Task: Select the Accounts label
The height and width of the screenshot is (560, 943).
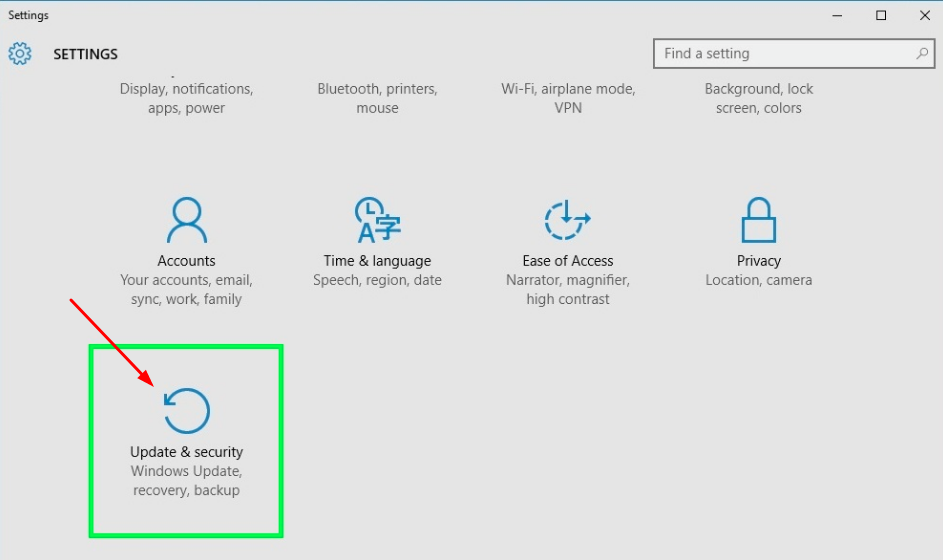Action: pos(186,260)
